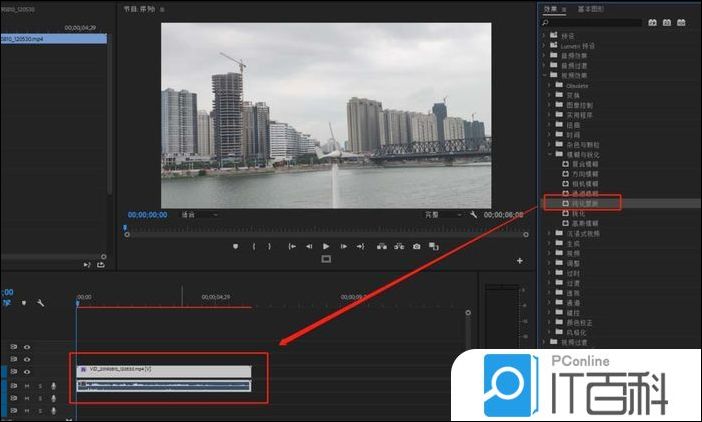Toggle V3 track output eye icon
Image resolution: width=702 pixels, height=422 pixels.
point(27,347)
